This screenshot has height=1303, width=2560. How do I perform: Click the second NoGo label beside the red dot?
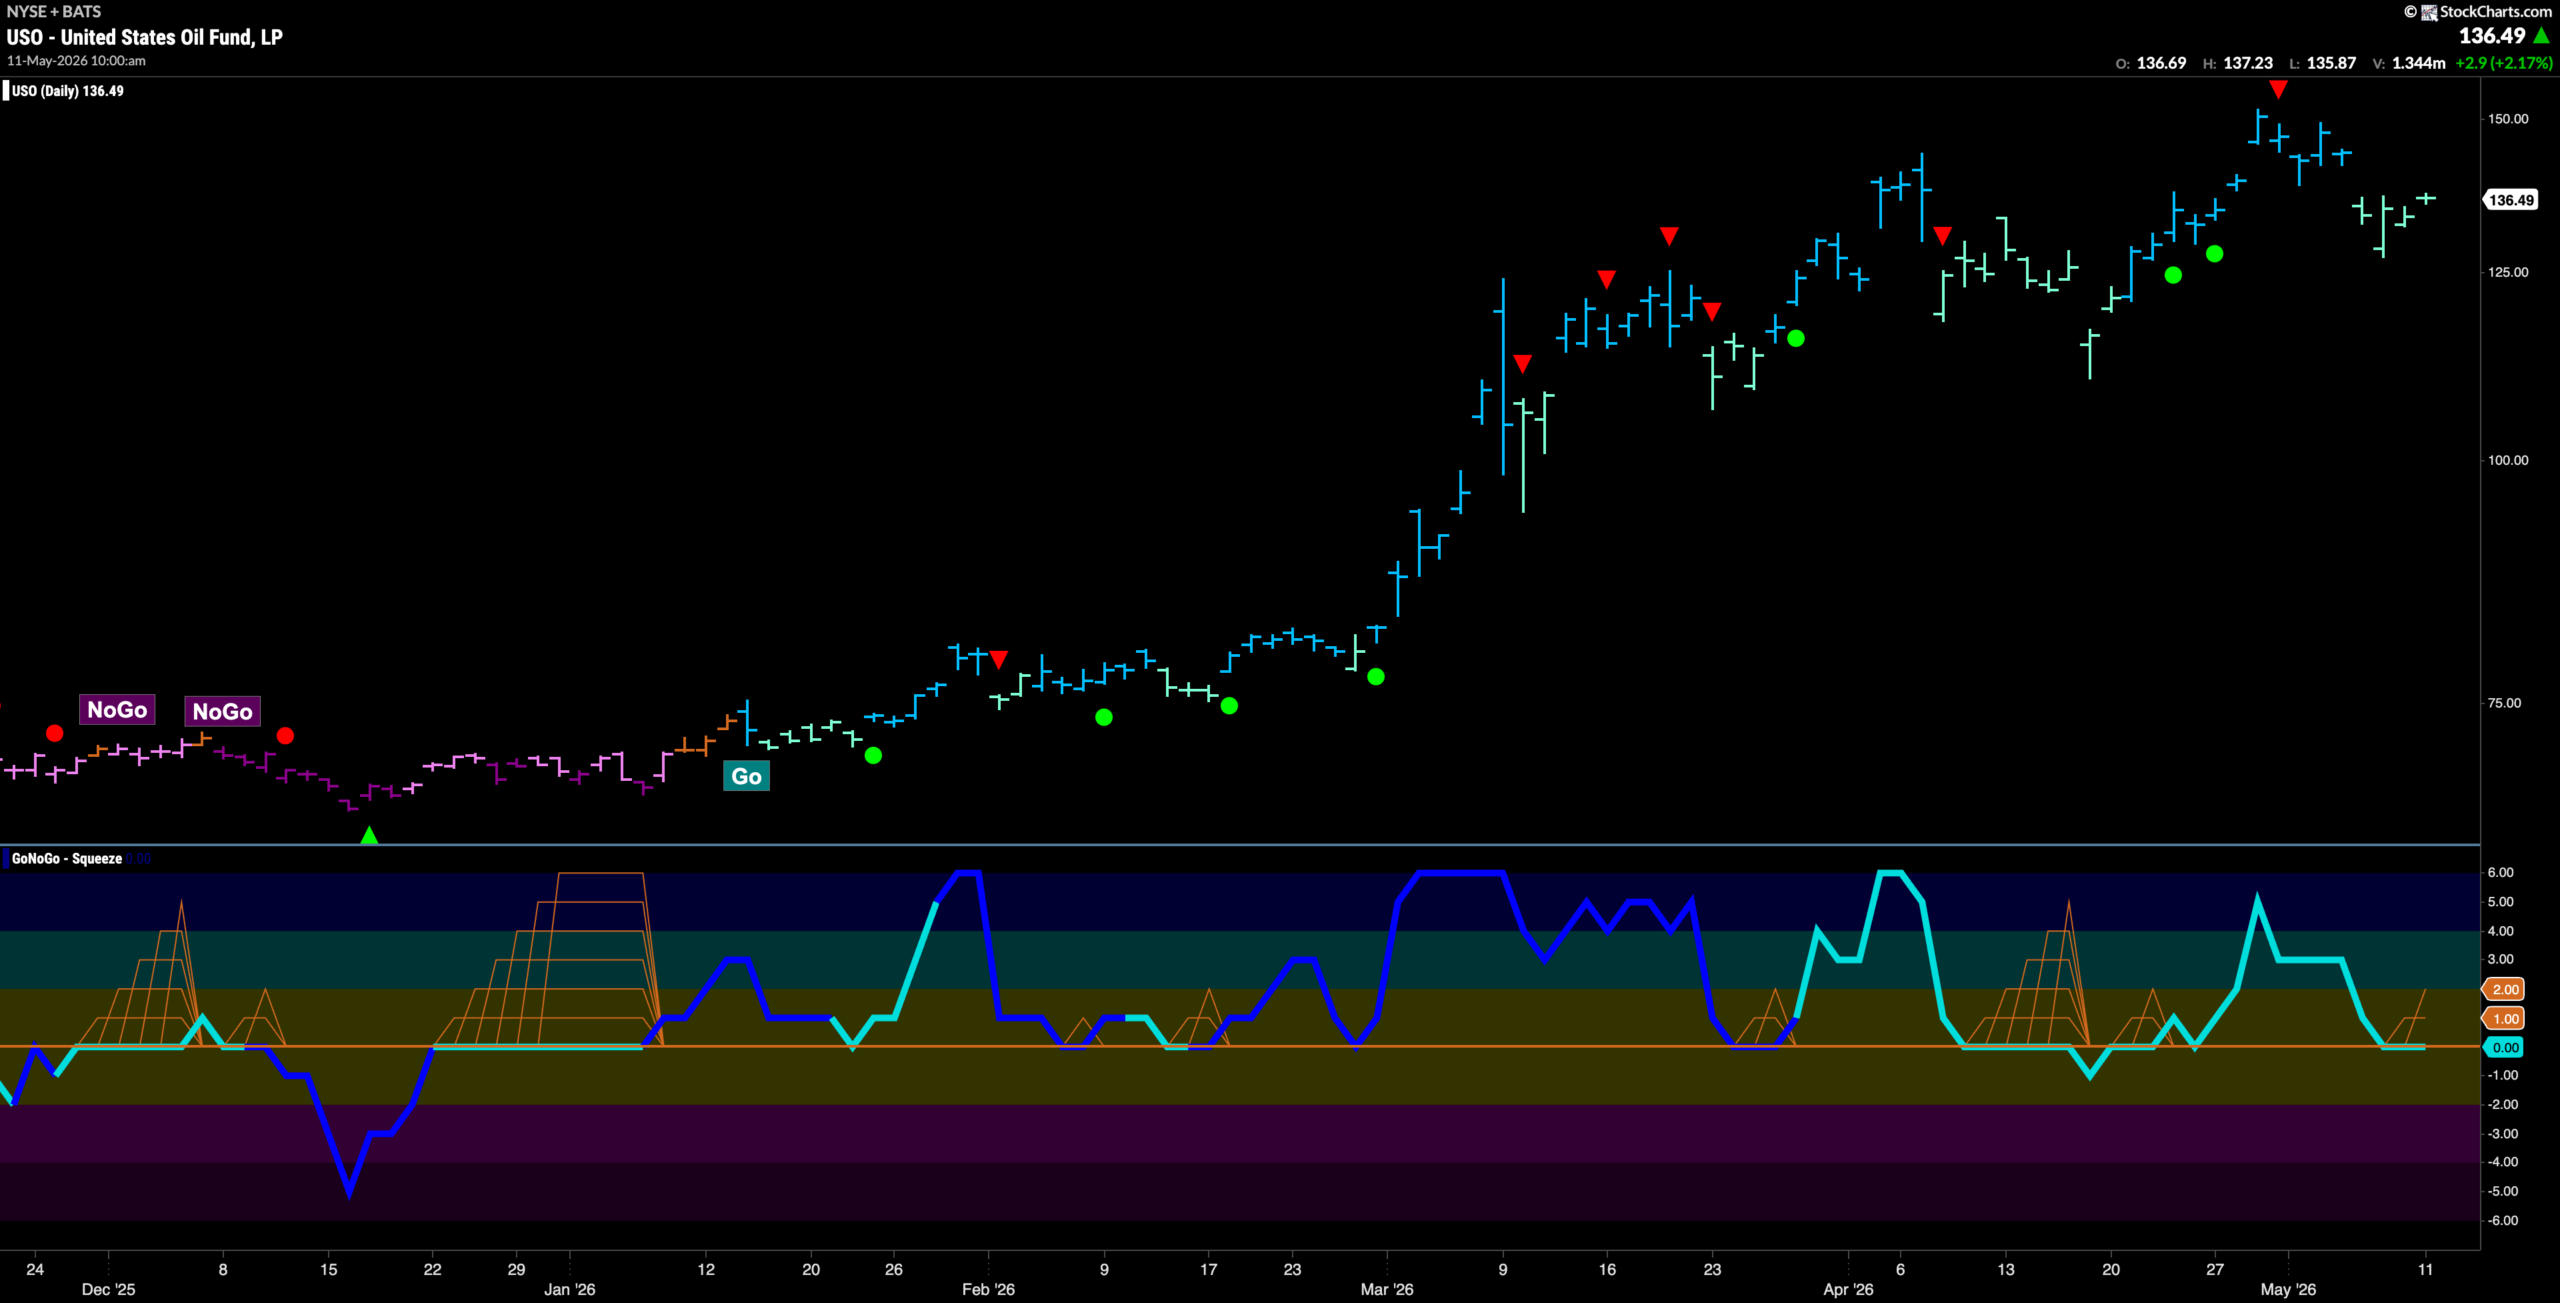(222, 711)
